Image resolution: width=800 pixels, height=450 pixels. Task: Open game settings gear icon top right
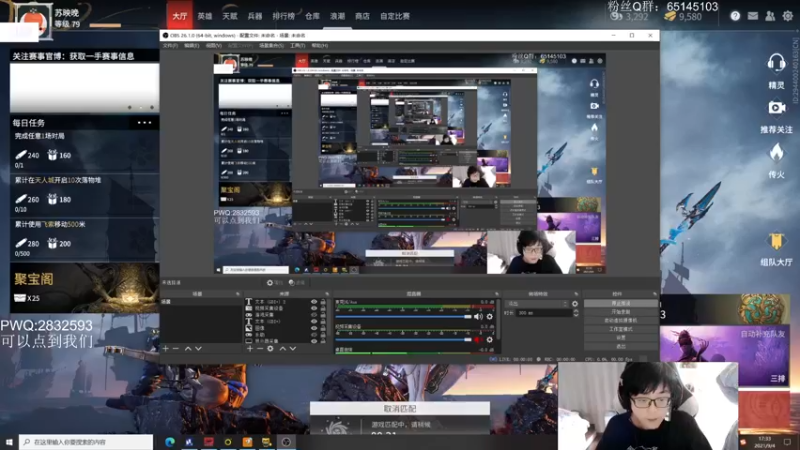coord(787,16)
